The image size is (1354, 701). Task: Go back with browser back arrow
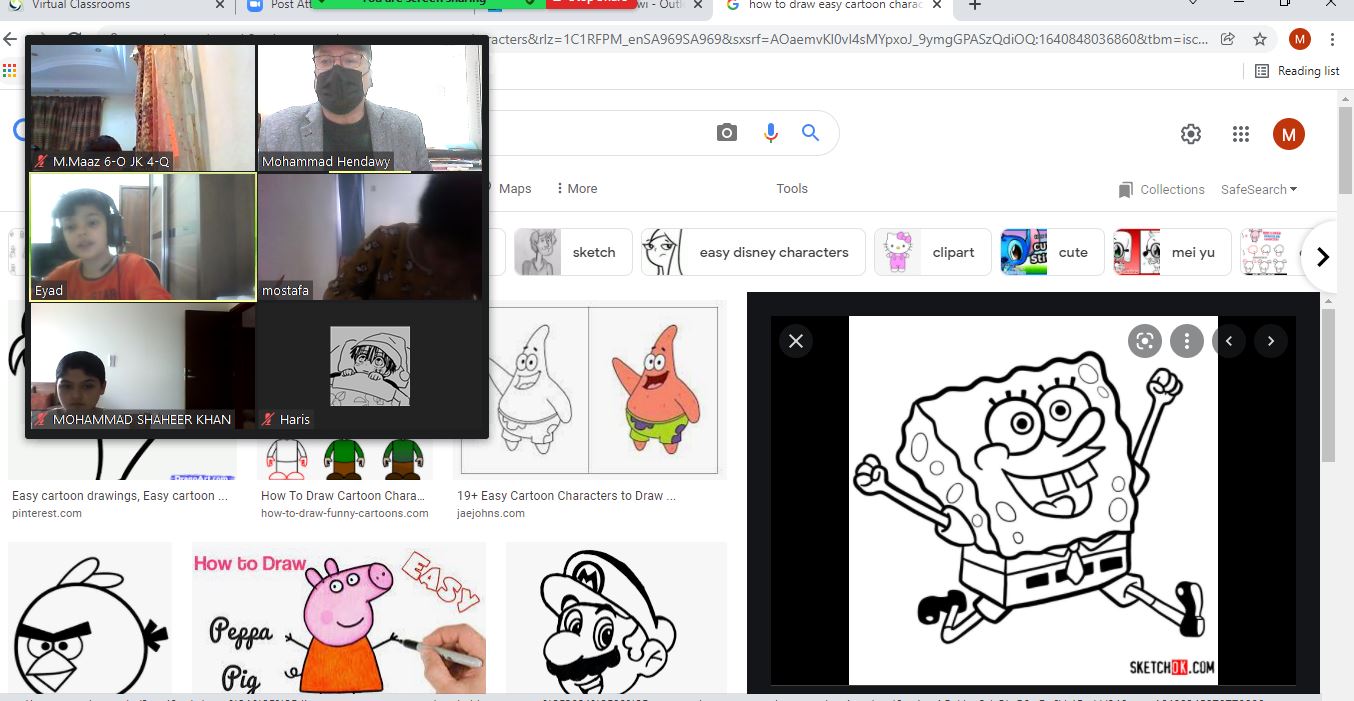(10, 40)
